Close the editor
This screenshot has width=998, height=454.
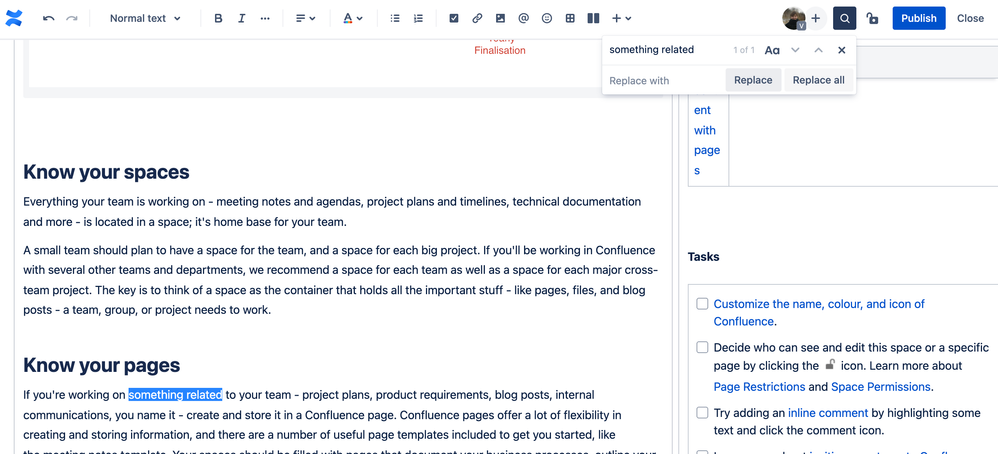coord(970,18)
